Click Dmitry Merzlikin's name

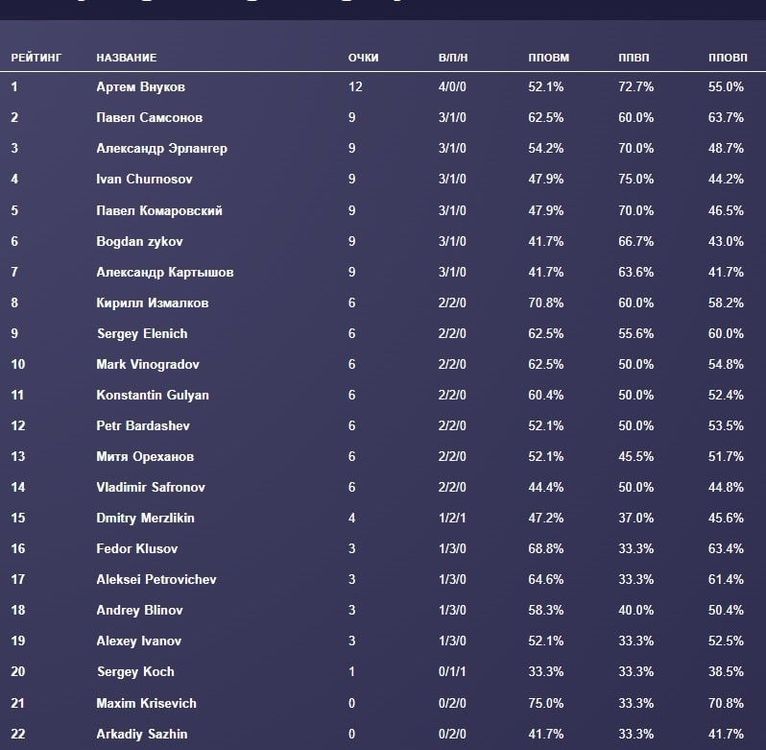[145, 518]
